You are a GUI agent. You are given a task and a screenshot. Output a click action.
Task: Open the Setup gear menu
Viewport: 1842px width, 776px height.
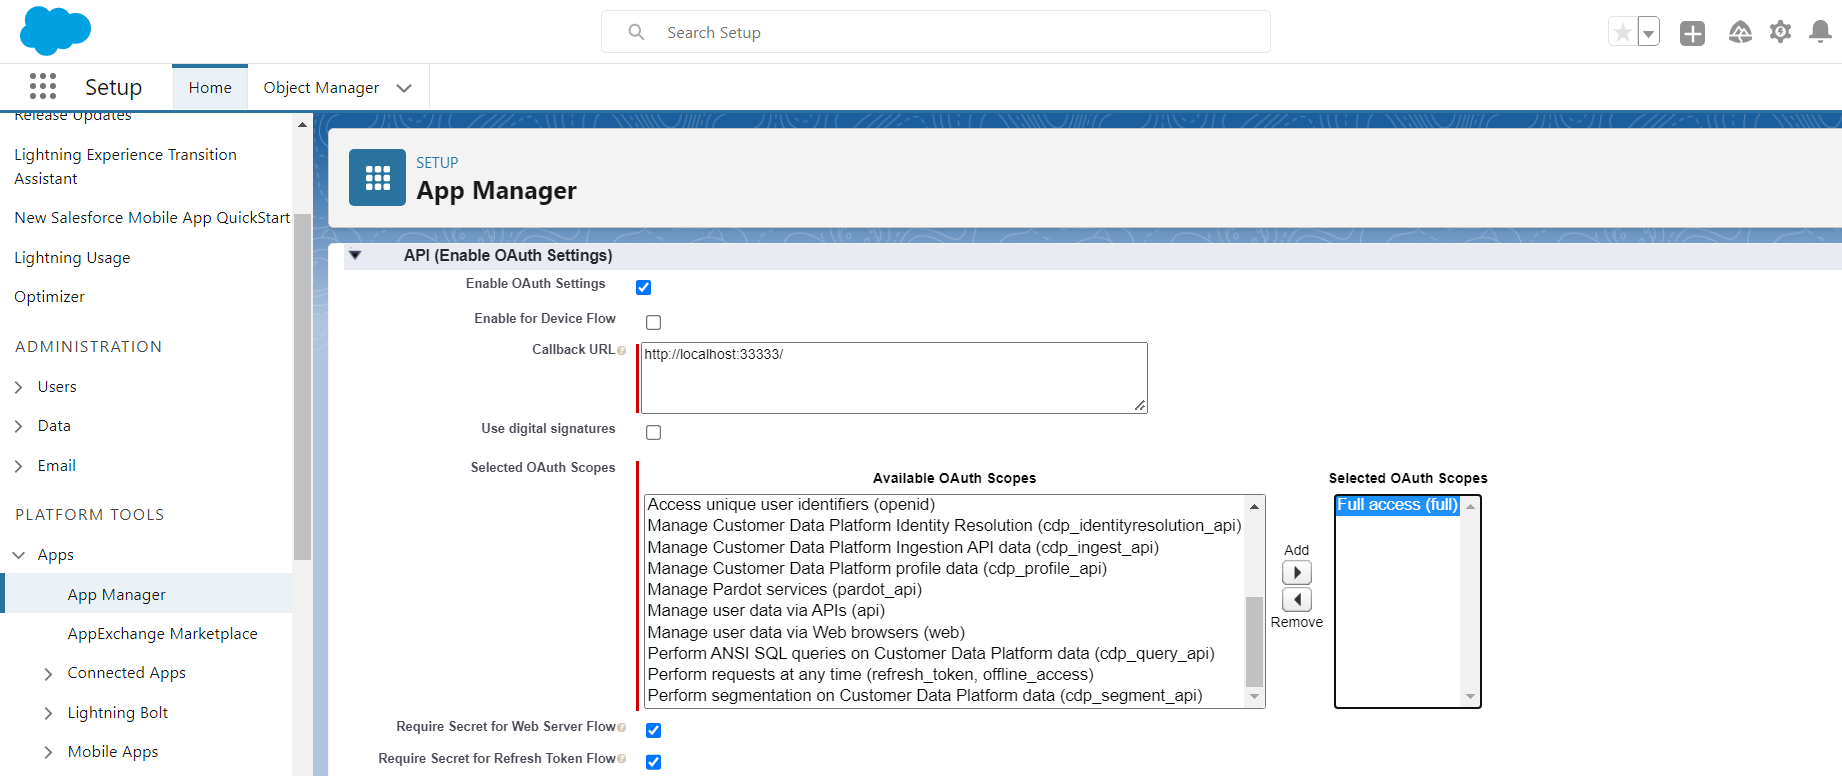(x=1780, y=33)
